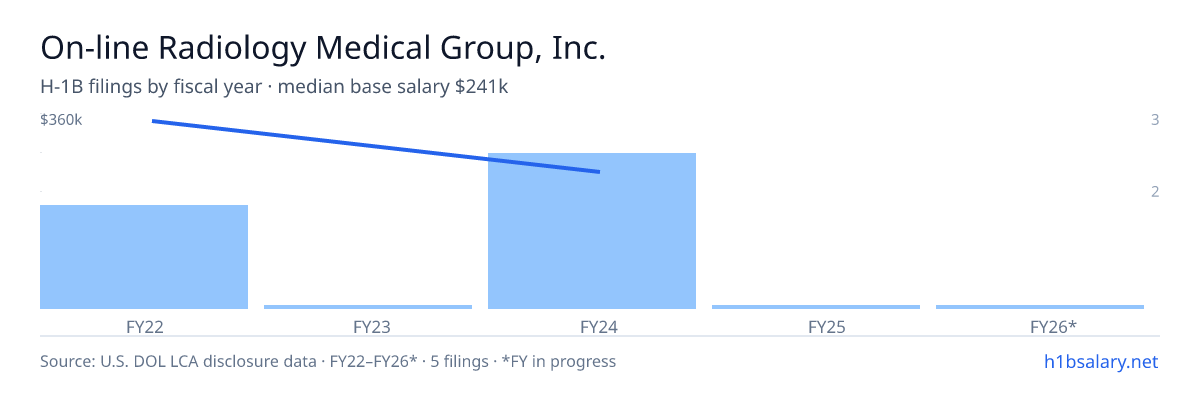Select the small FY25 bar

click(816, 307)
